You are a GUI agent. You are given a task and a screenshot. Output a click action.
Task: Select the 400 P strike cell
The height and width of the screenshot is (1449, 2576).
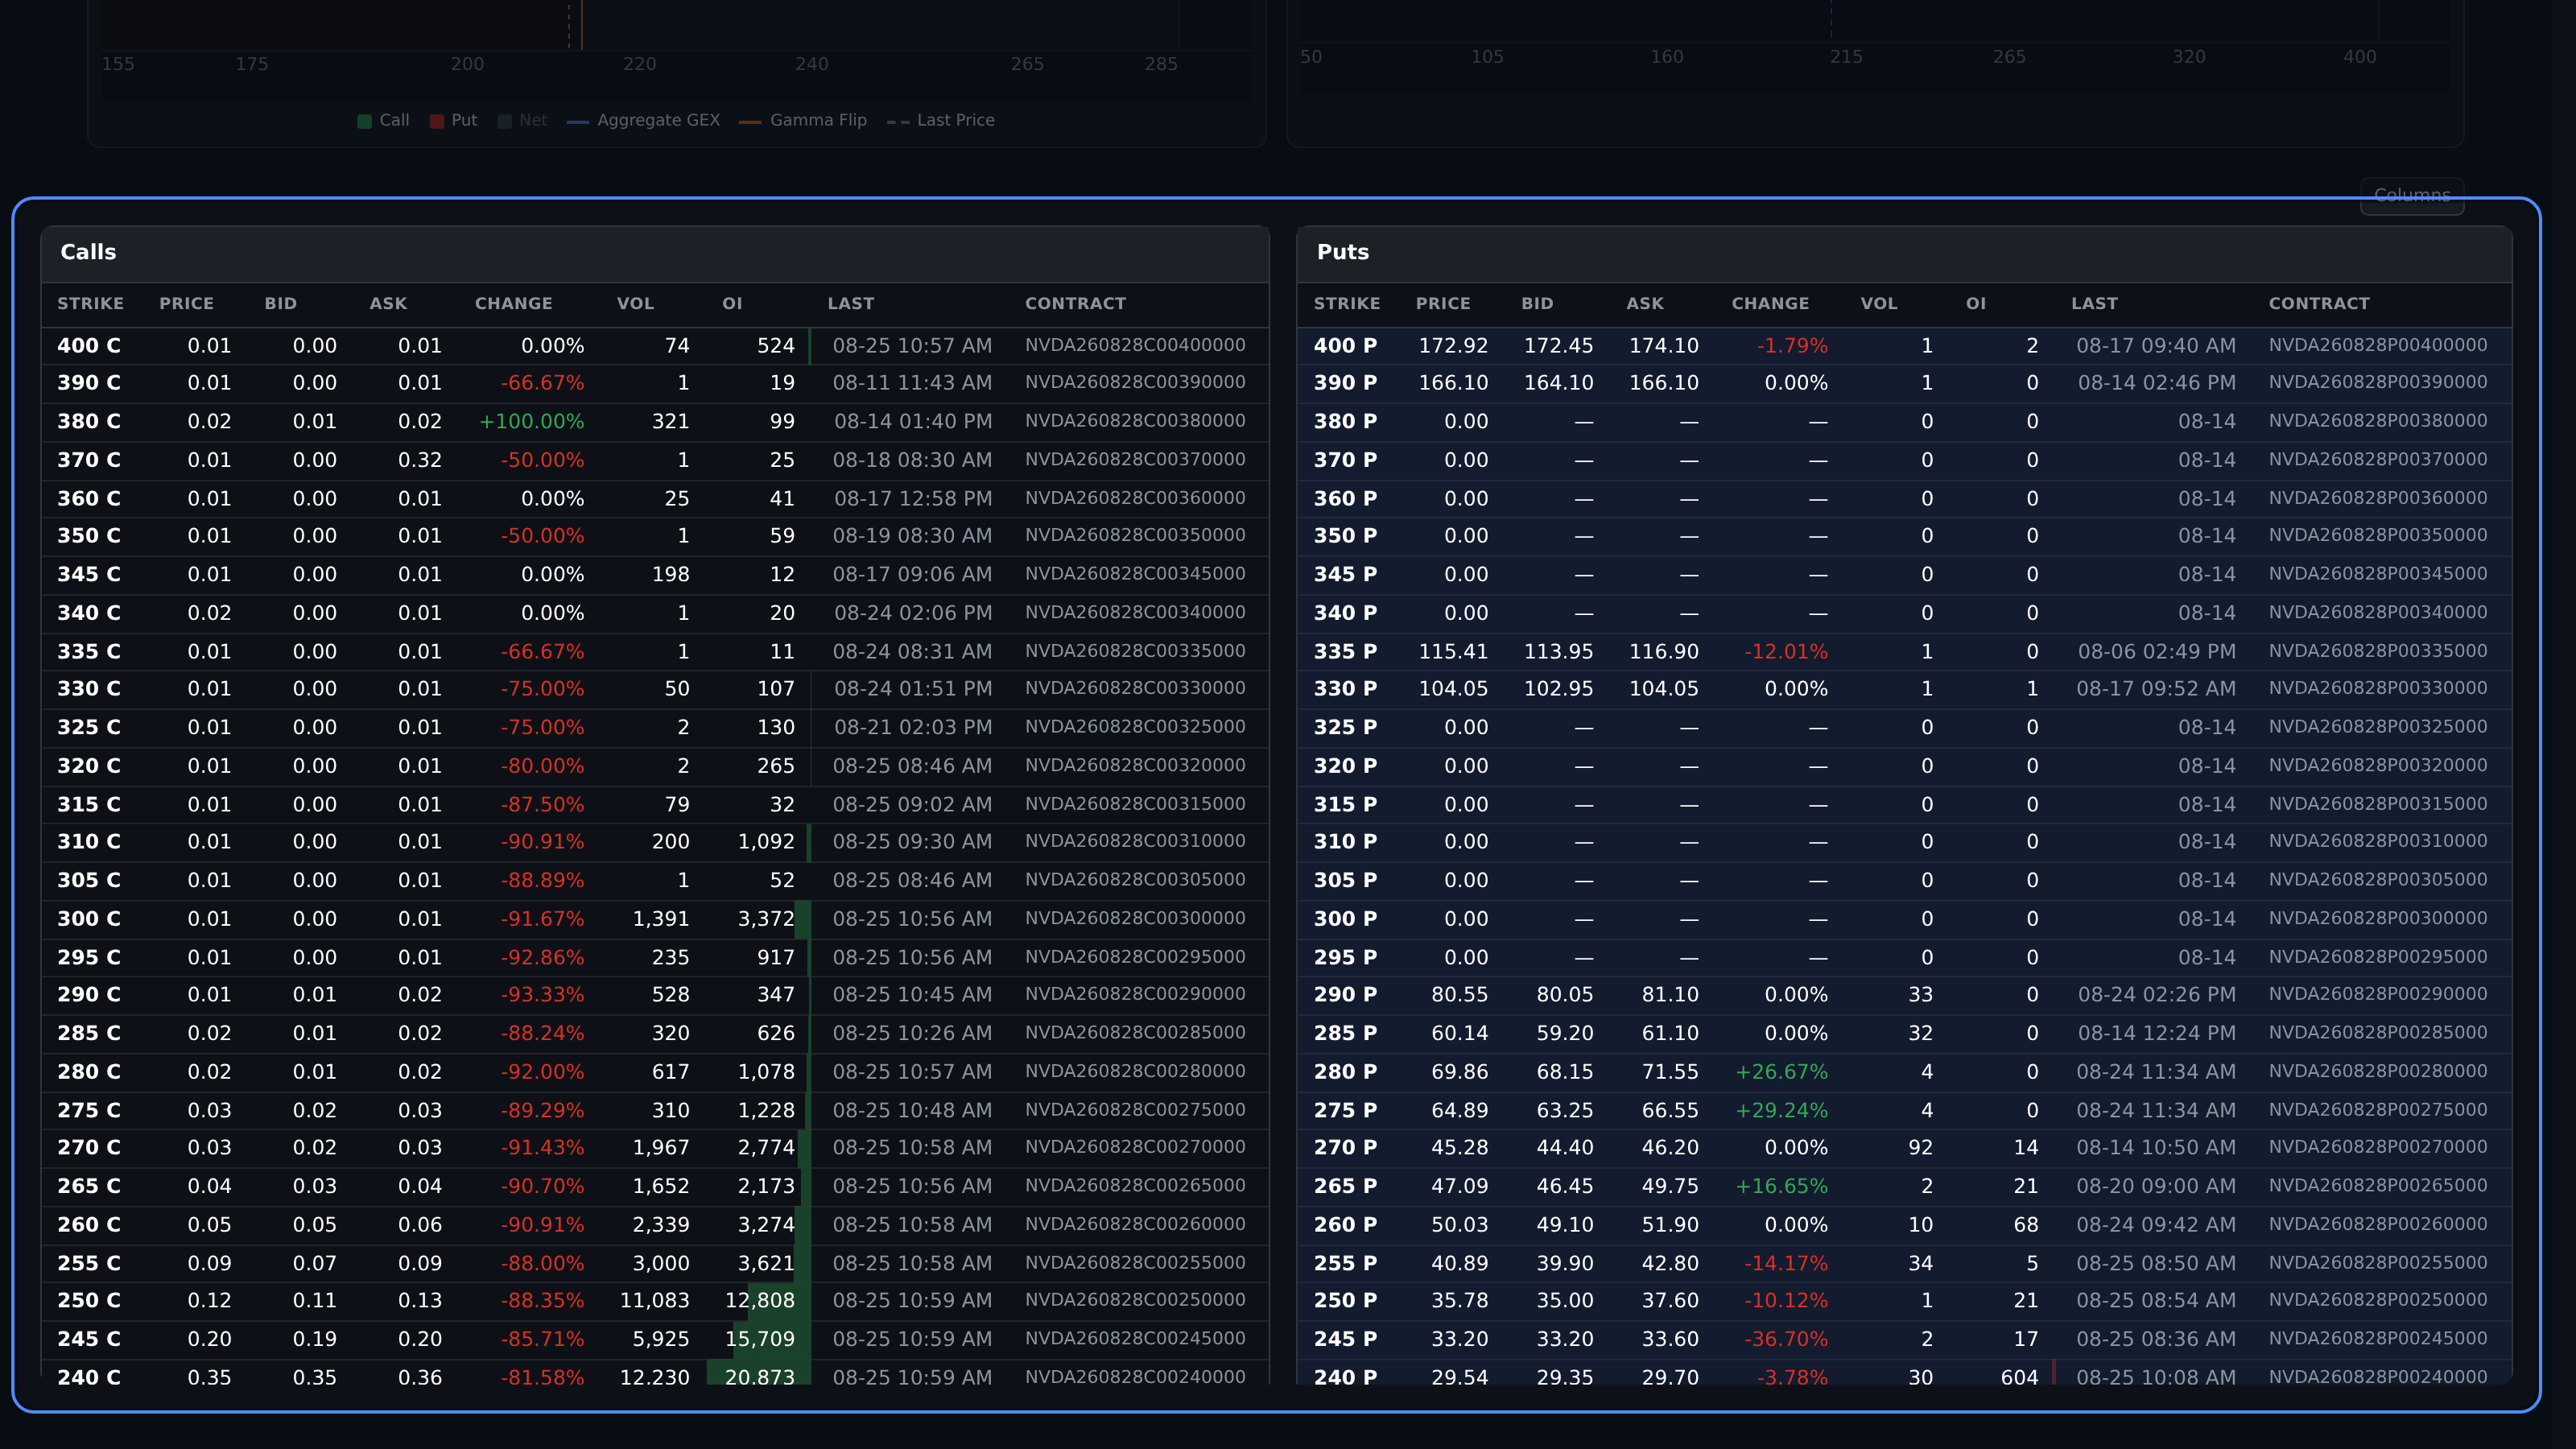tap(1345, 345)
